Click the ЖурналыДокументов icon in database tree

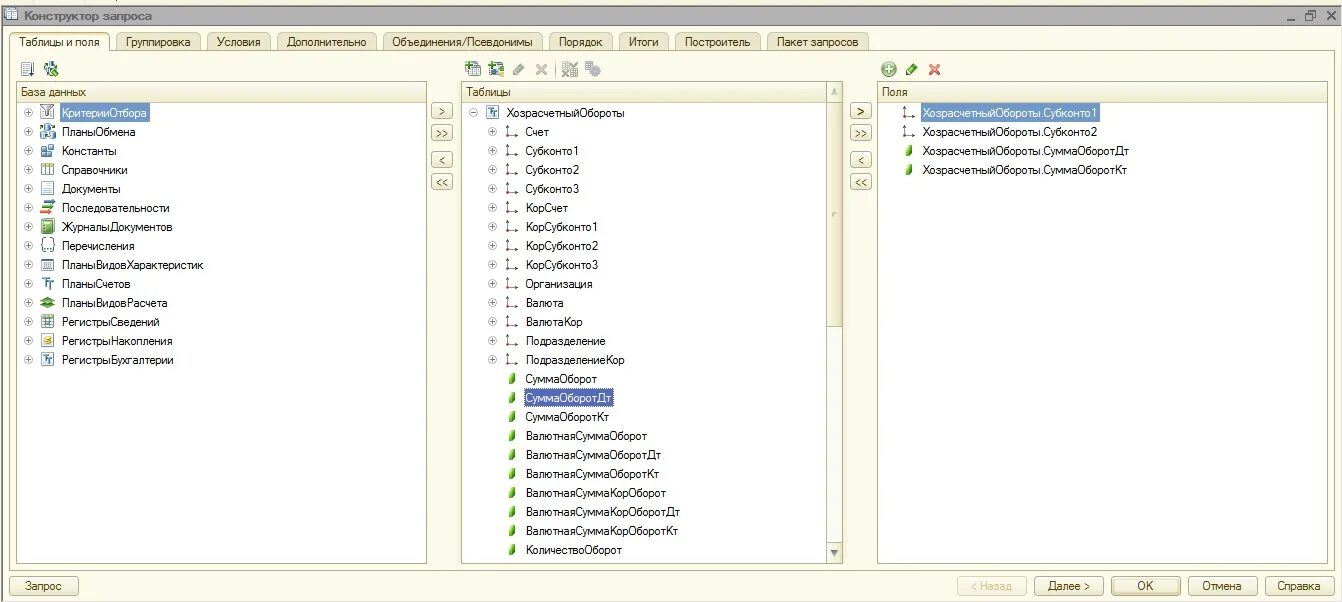point(47,226)
